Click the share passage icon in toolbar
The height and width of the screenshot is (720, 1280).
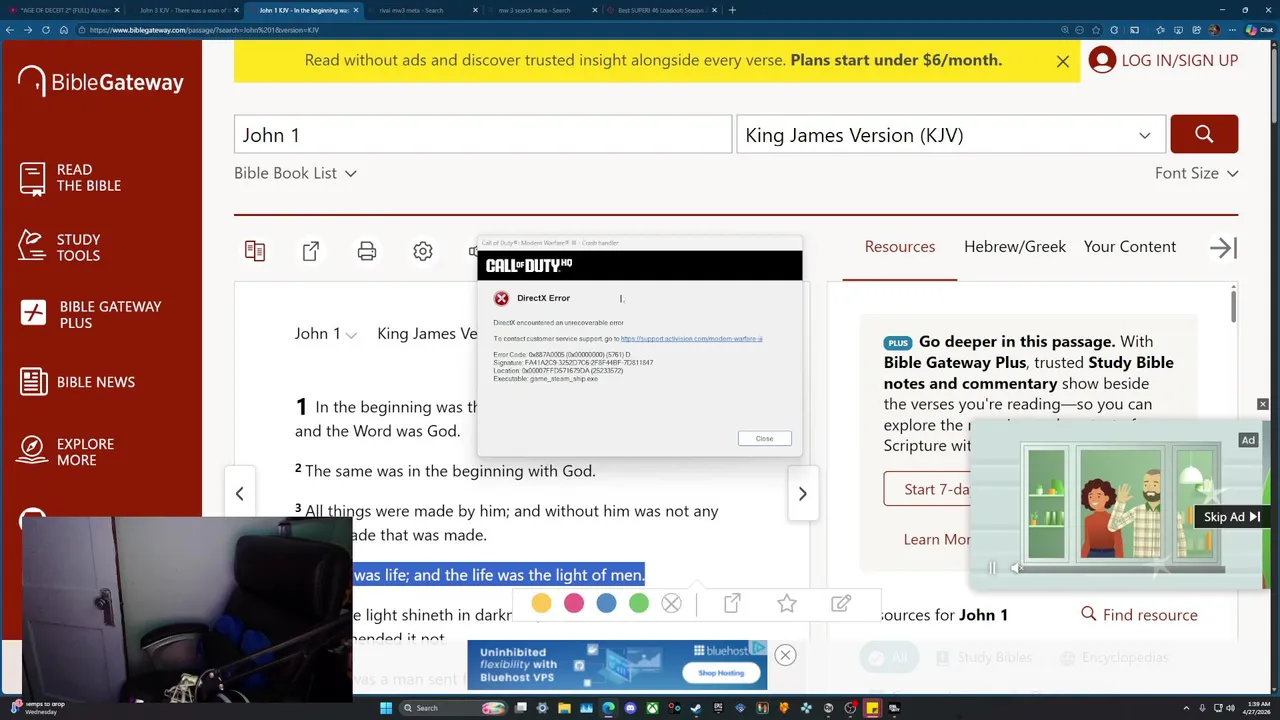point(311,251)
